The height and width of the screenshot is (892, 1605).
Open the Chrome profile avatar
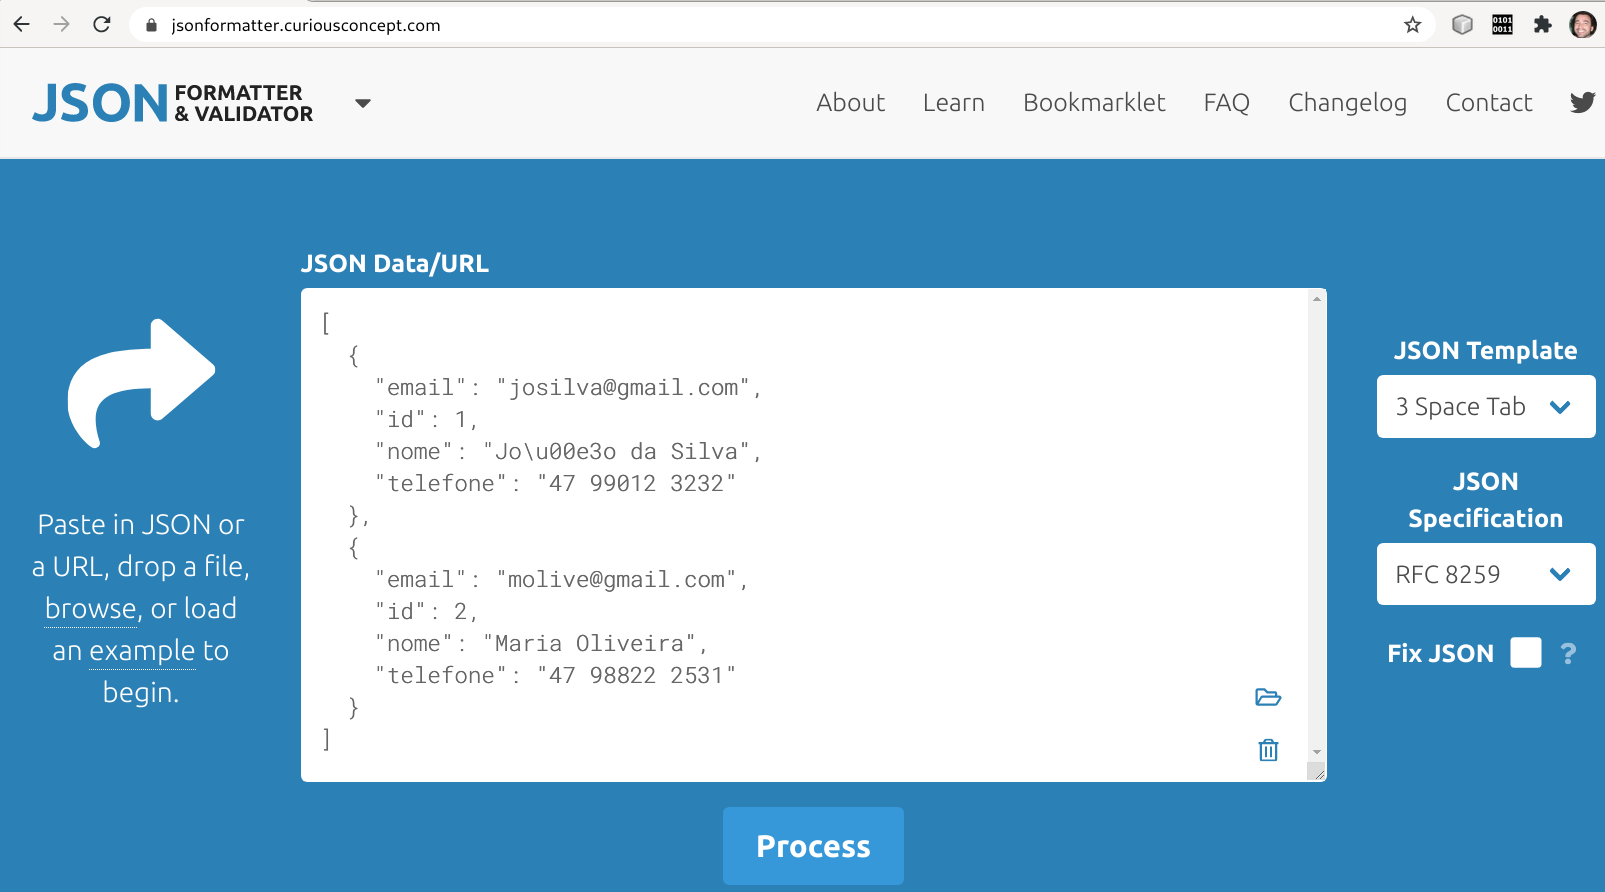click(1583, 25)
